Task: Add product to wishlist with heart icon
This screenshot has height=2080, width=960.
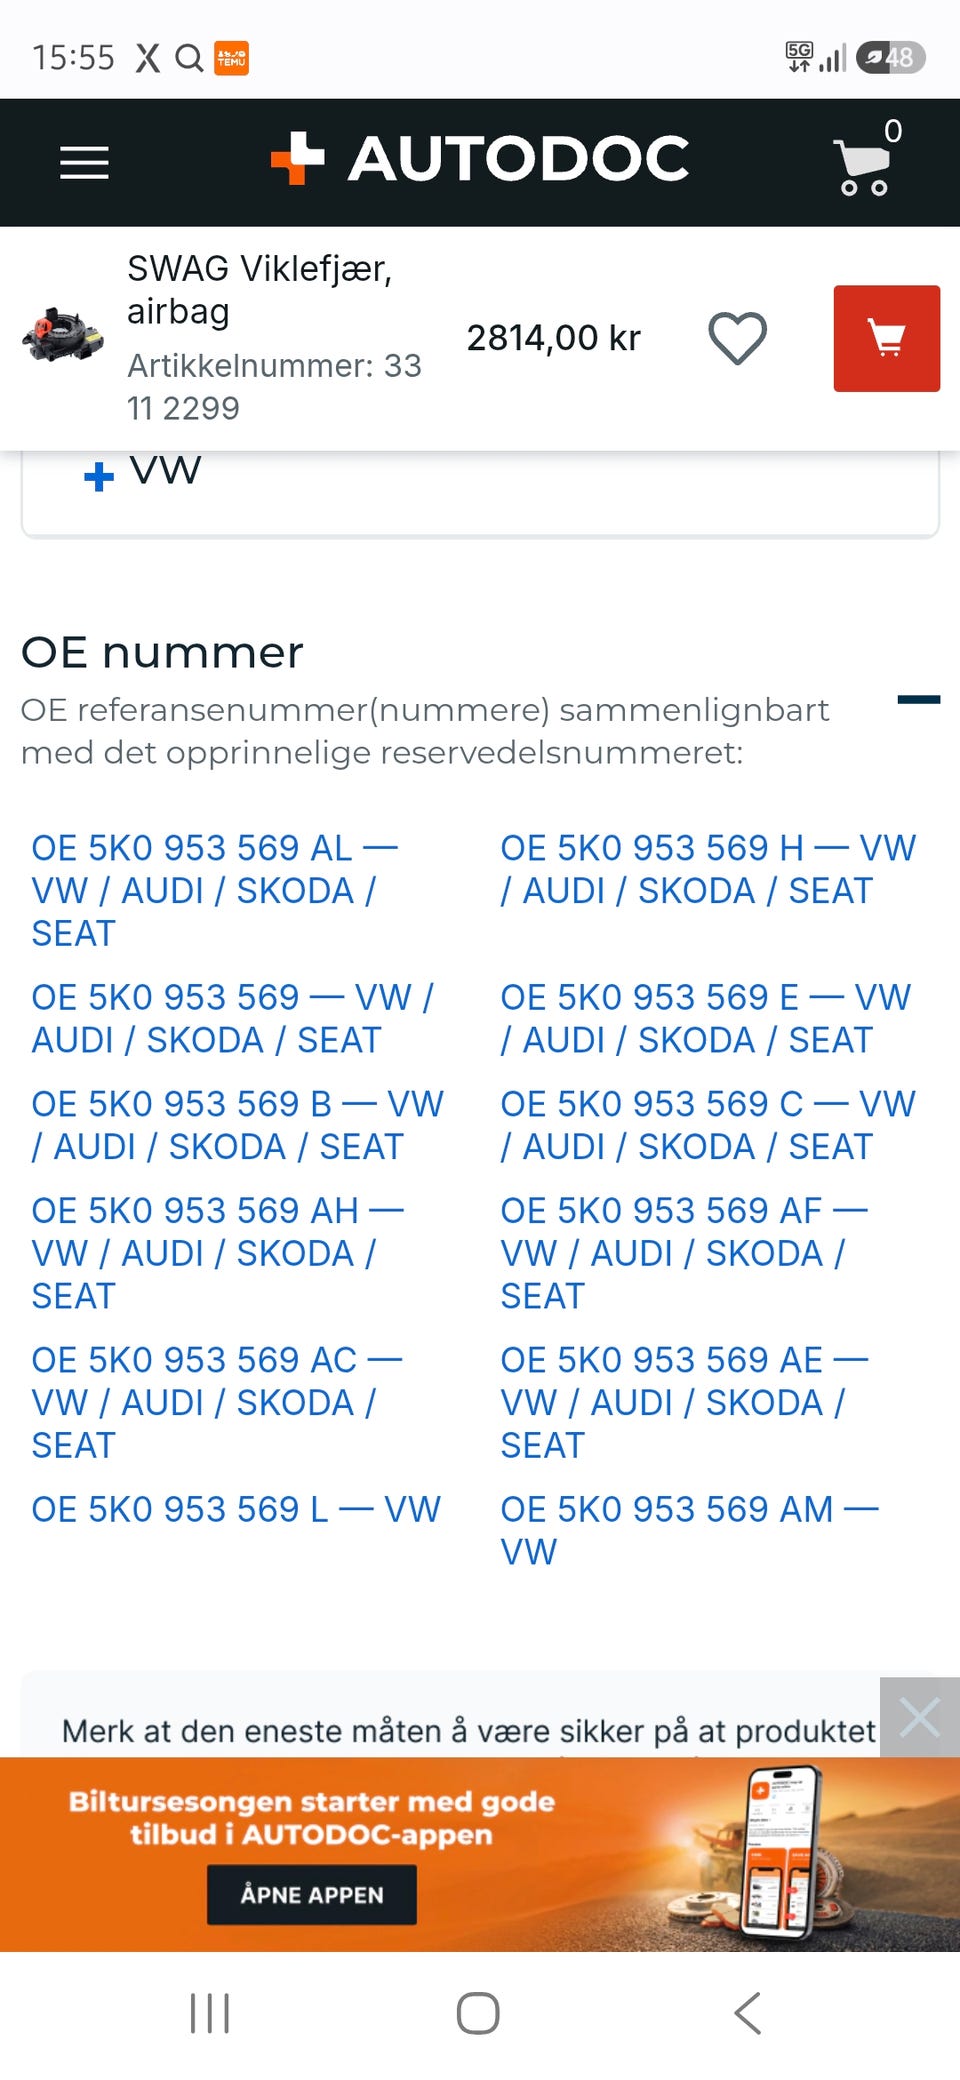Action: (x=738, y=338)
